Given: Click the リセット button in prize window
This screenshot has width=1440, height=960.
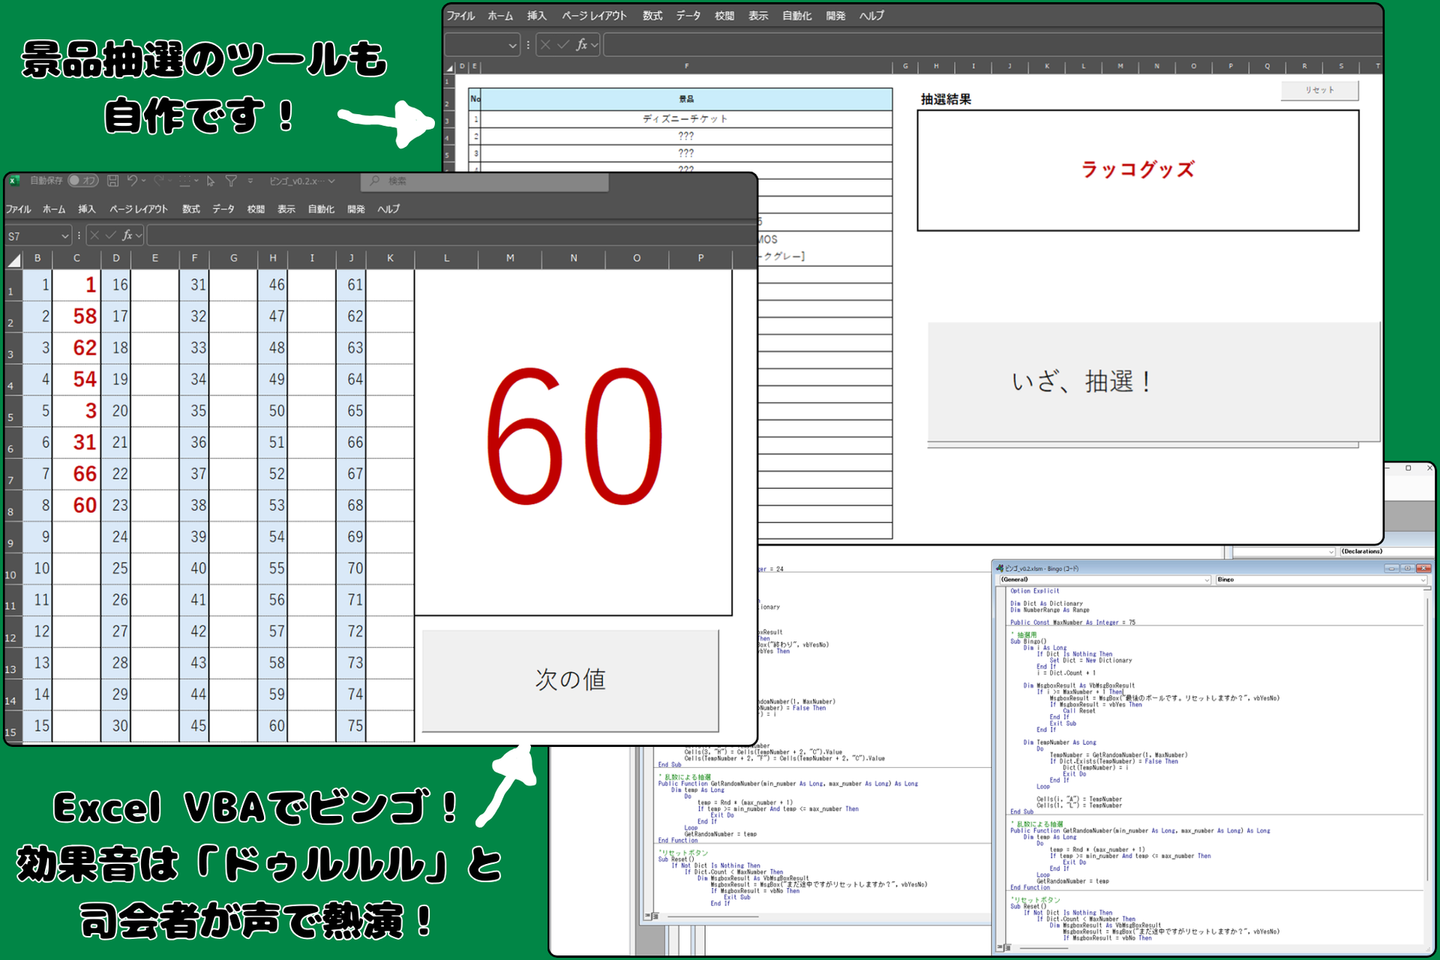Looking at the screenshot, I should [1320, 90].
